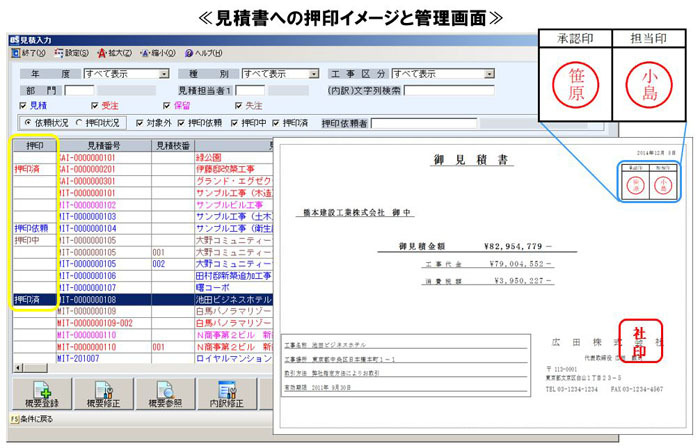Toggle the 対象外 checkbox

[x=140, y=123]
